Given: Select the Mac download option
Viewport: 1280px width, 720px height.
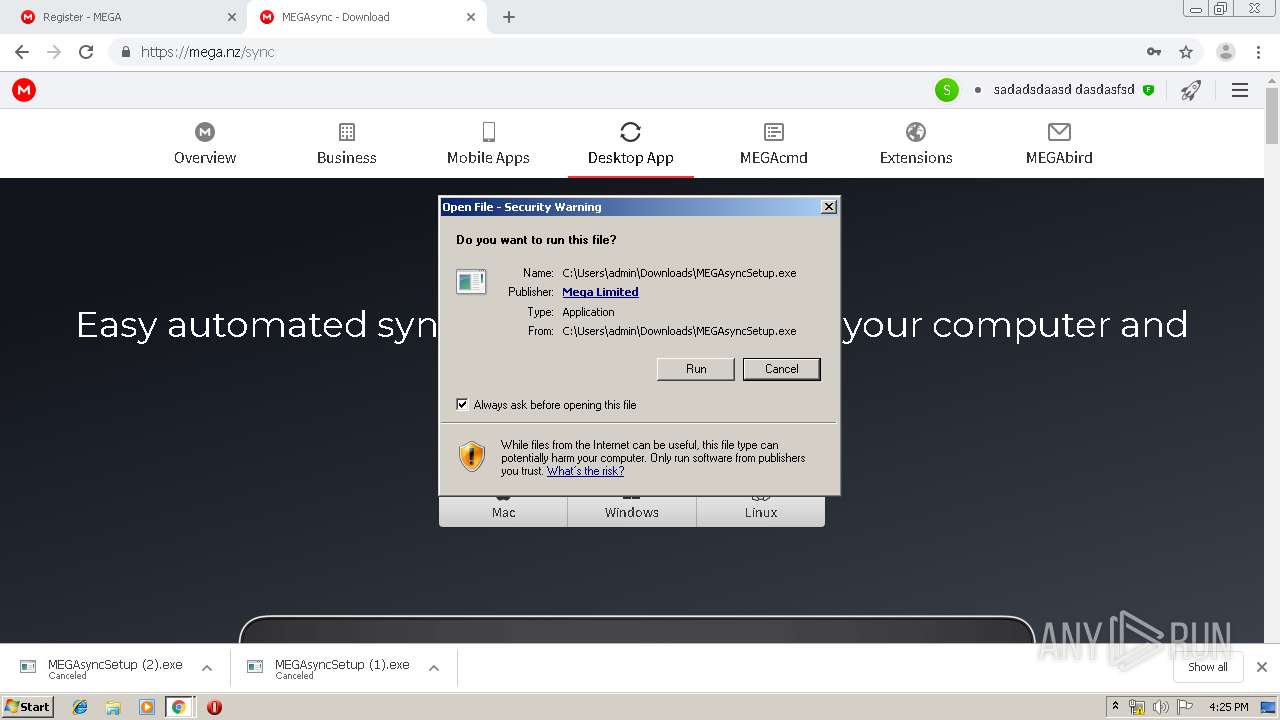Looking at the screenshot, I should click(x=504, y=511).
